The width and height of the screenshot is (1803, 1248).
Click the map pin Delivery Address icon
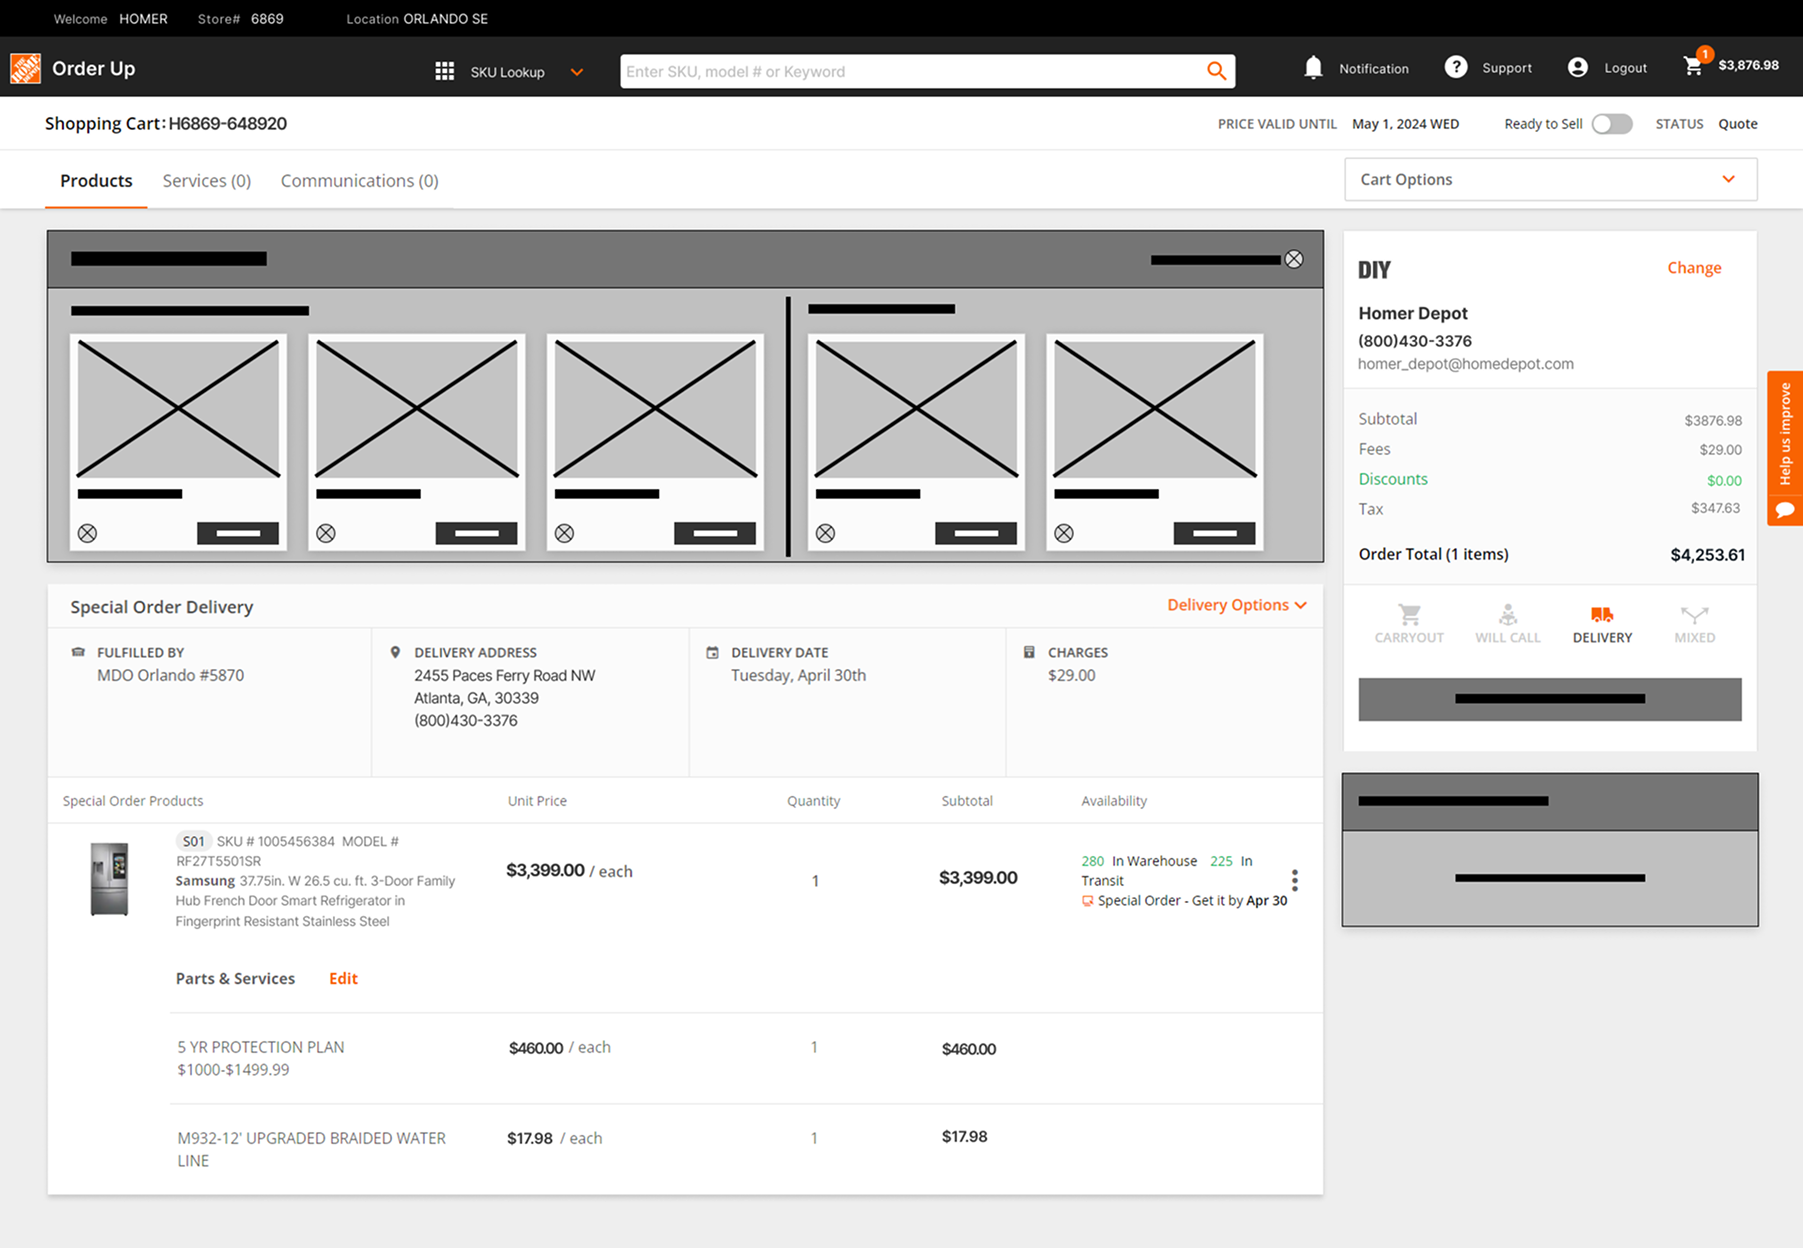point(395,652)
